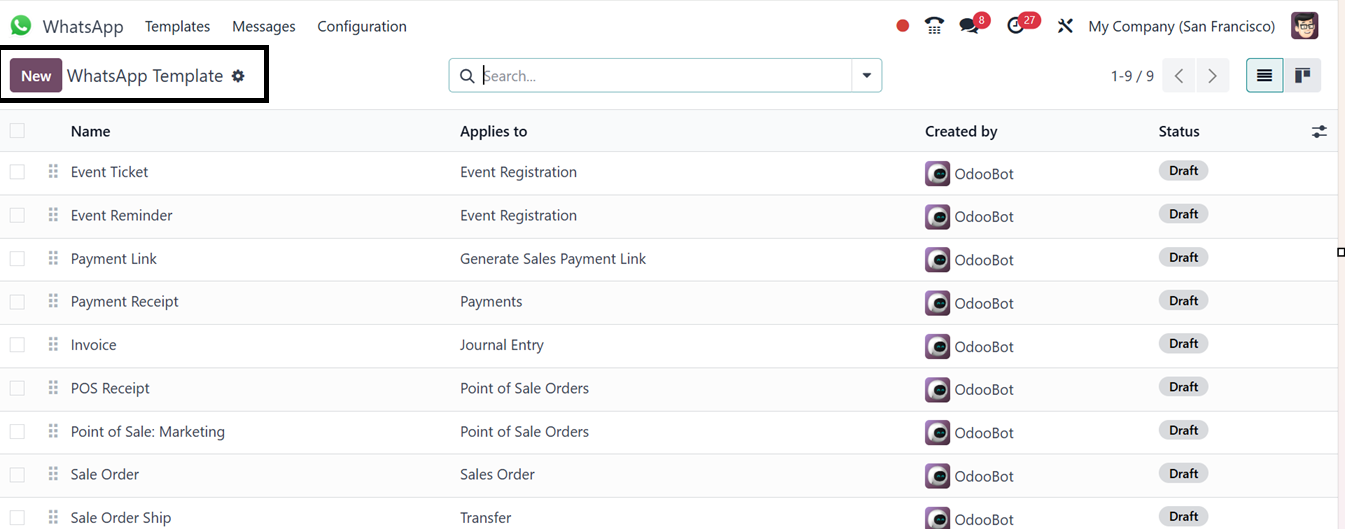Viewport: 1345px width, 529px height.
Task: Open the My Company (San Francisco) switcher
Action: coord(1181,26)
